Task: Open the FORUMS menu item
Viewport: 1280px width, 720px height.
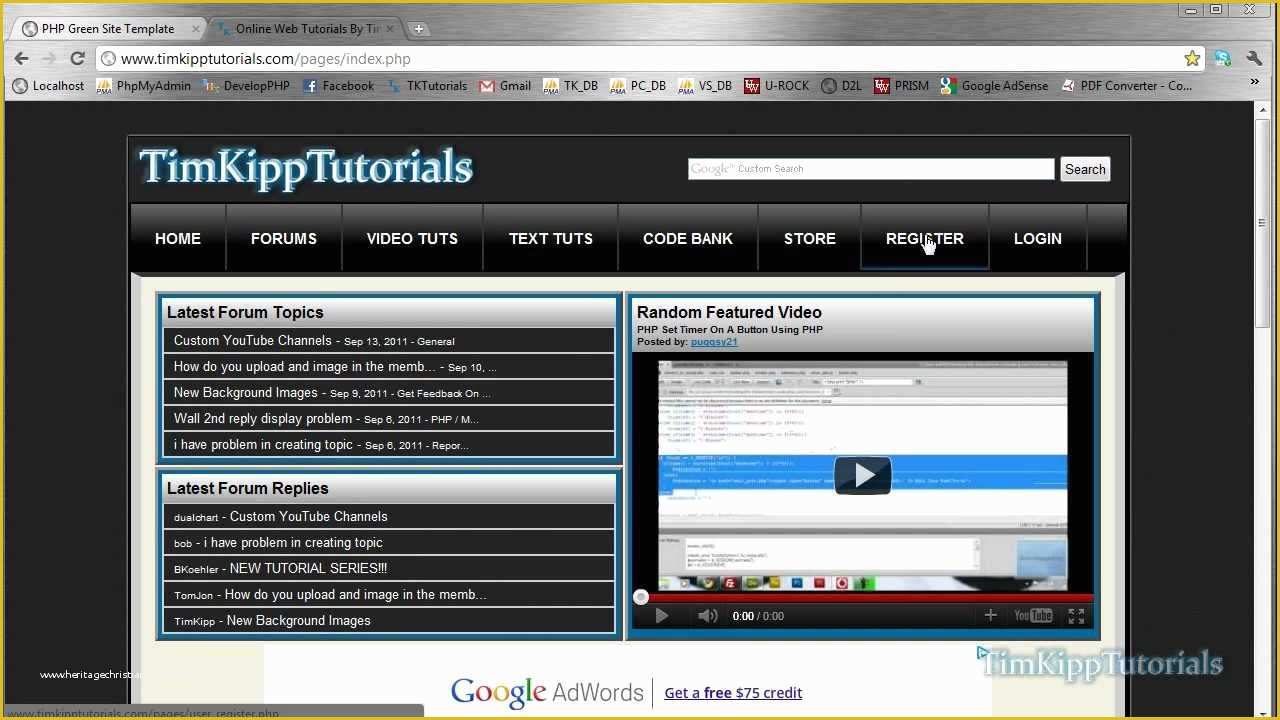Action: click(x=284, y=239)
